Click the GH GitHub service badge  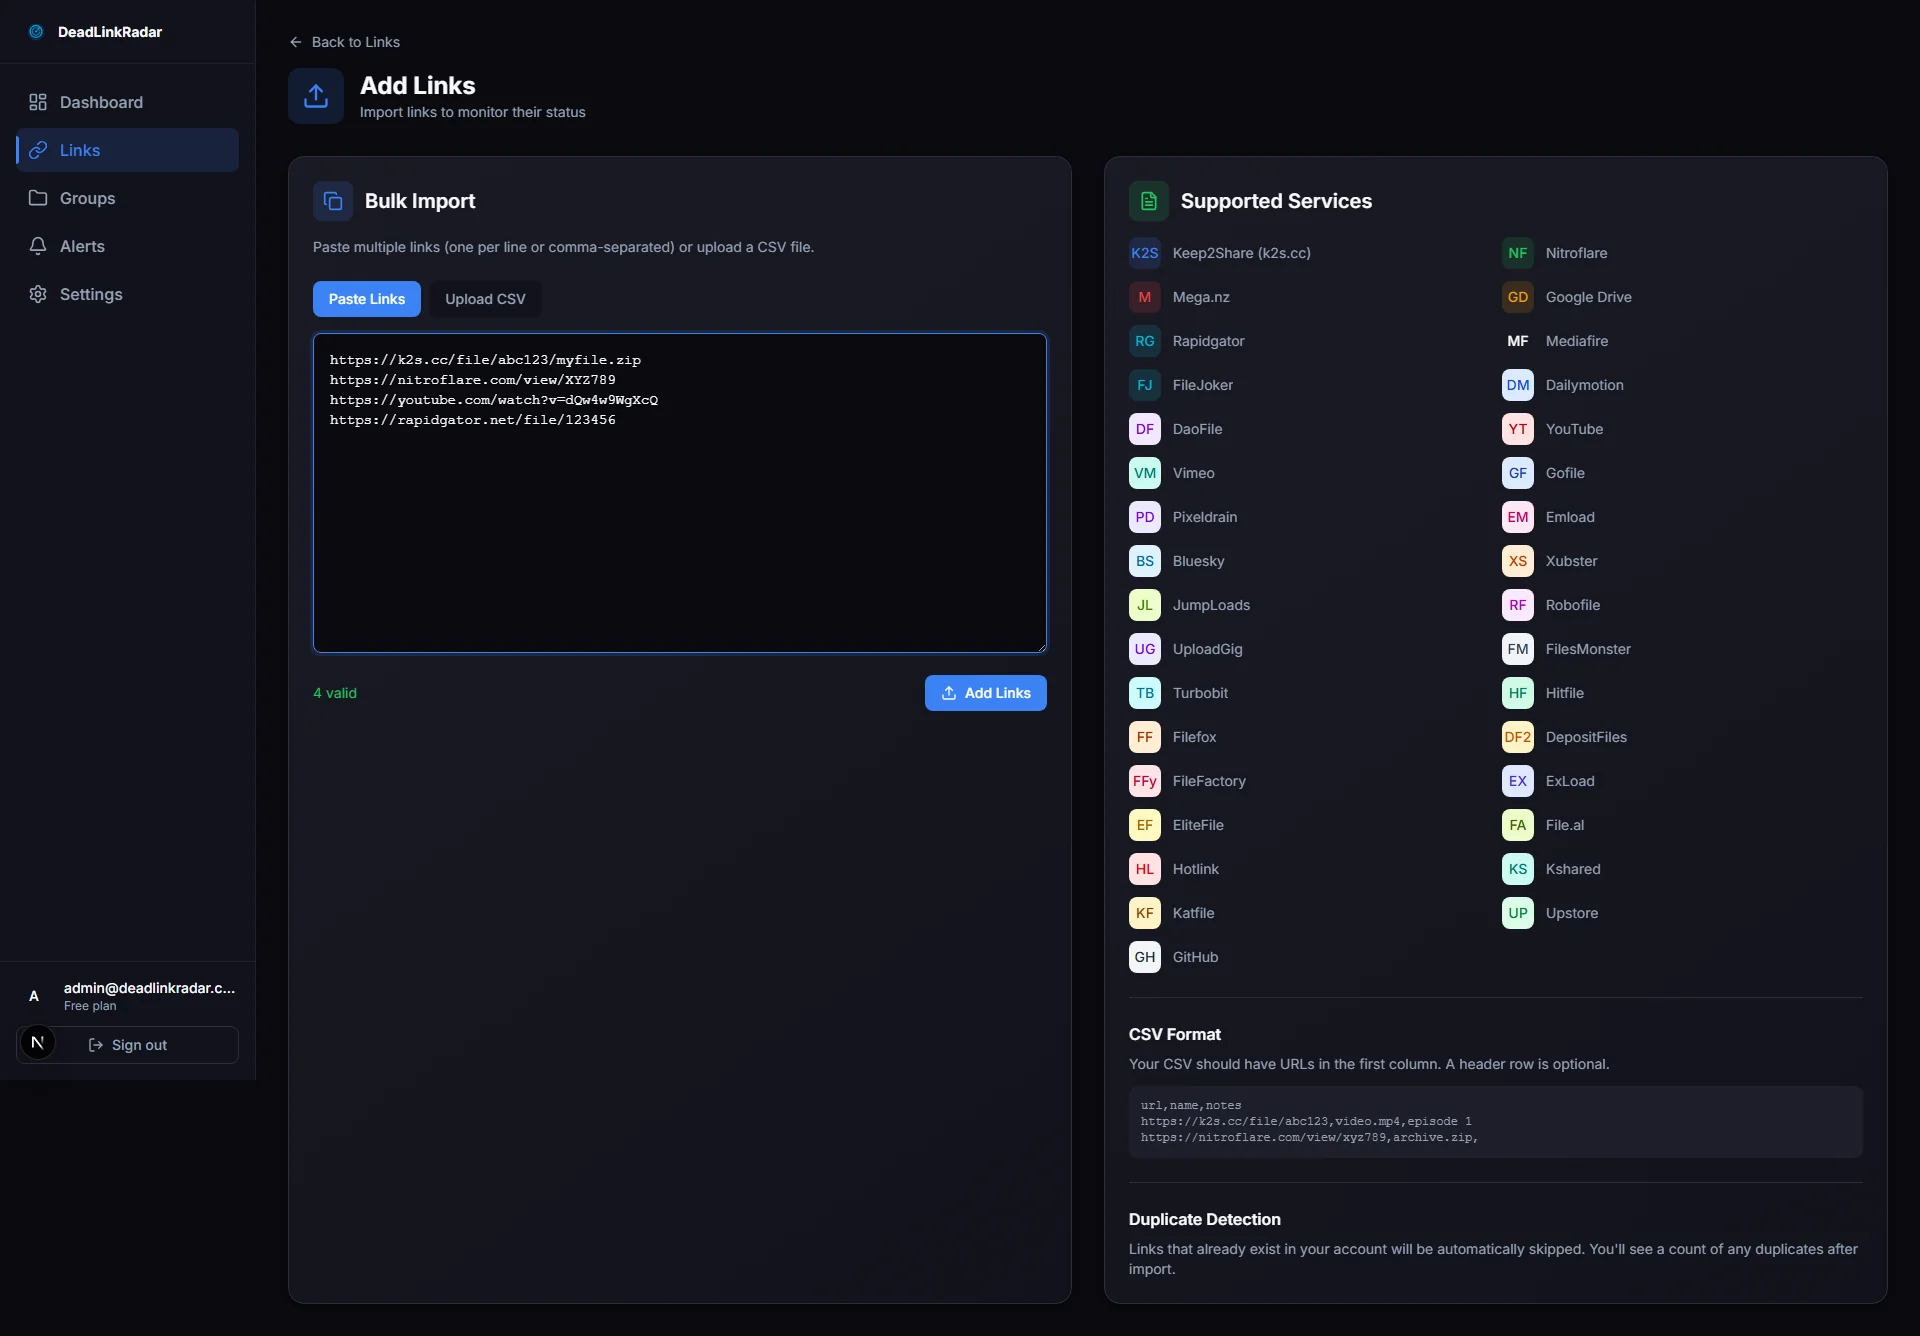coord(1145,957)
